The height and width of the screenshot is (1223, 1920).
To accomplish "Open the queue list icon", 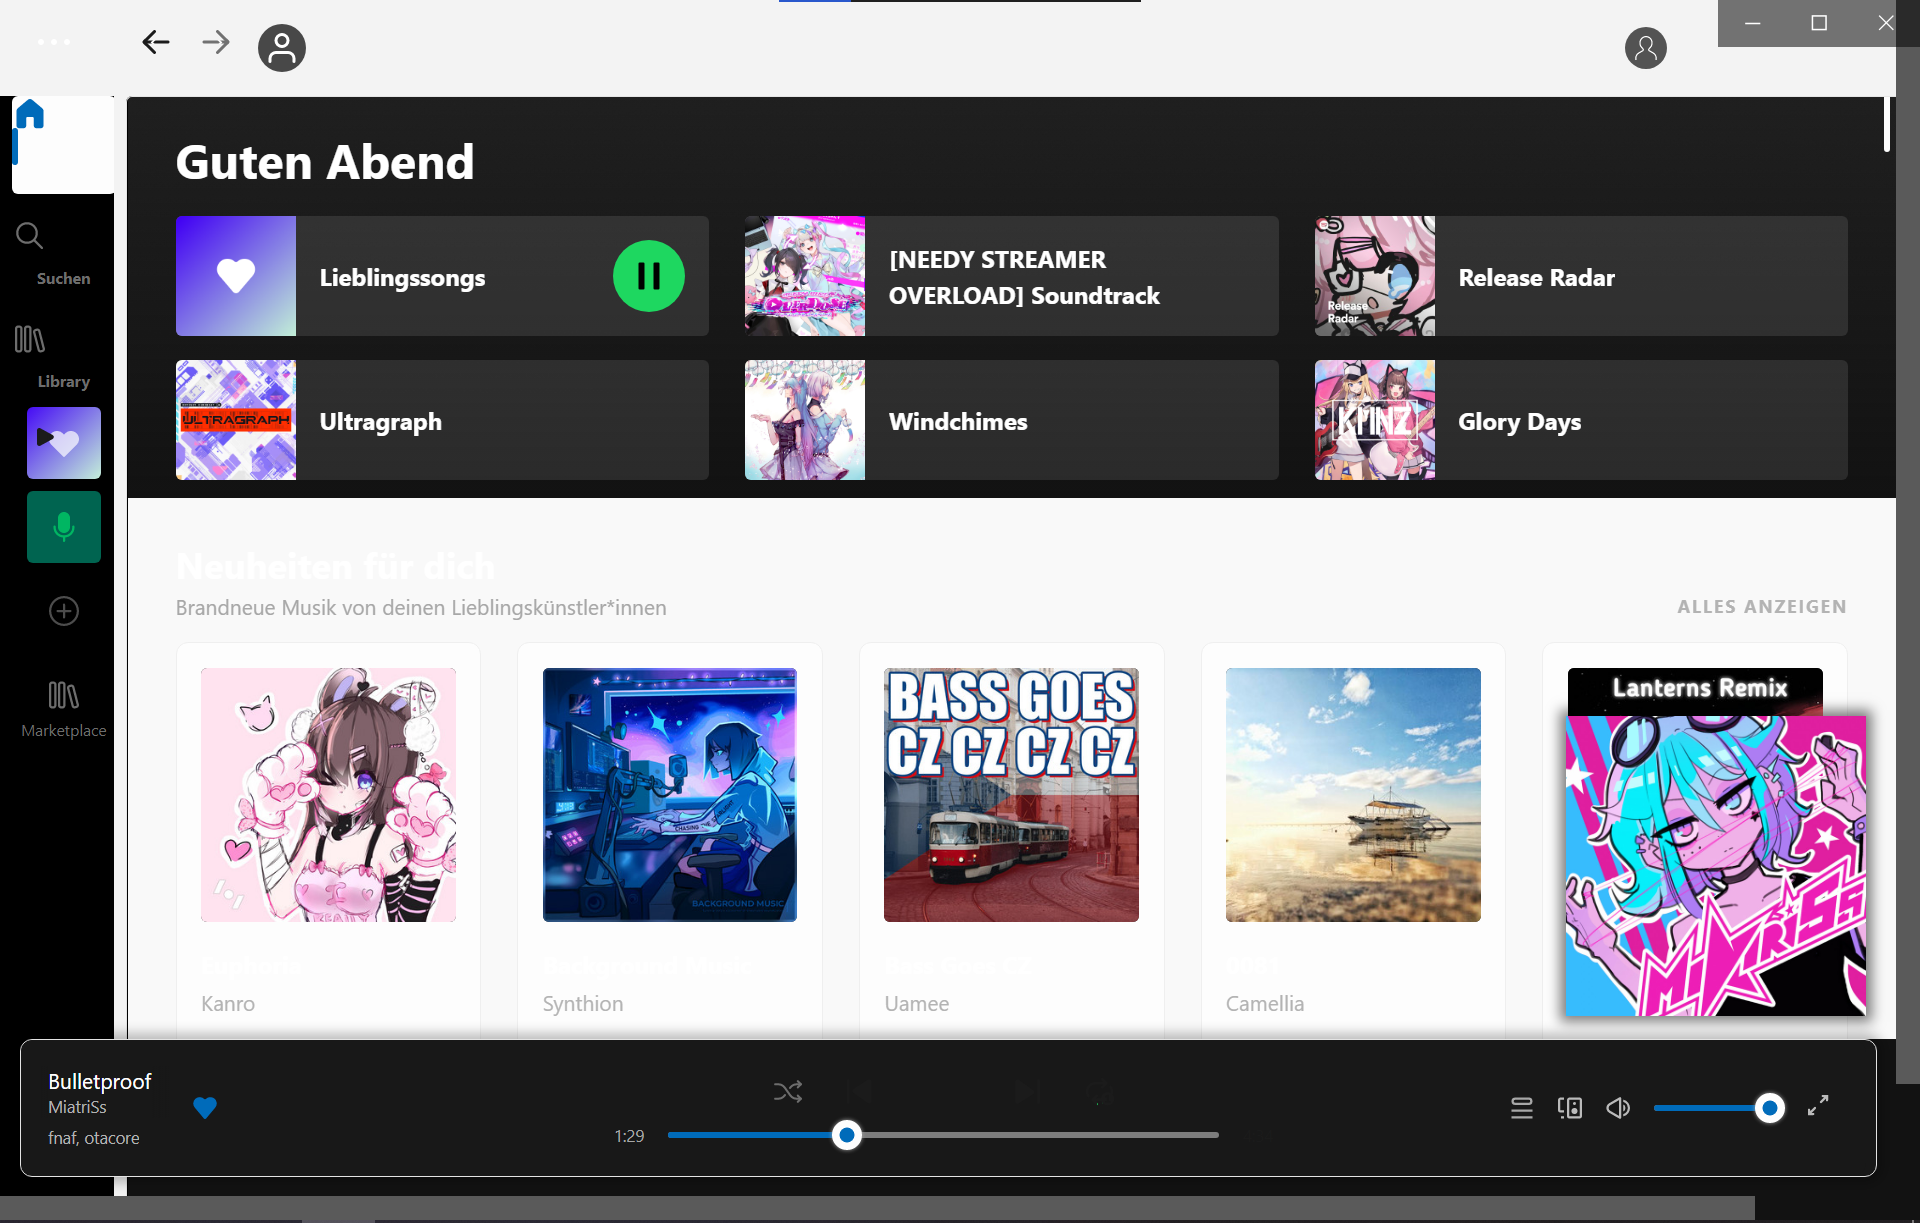I will [1521, 1108].
